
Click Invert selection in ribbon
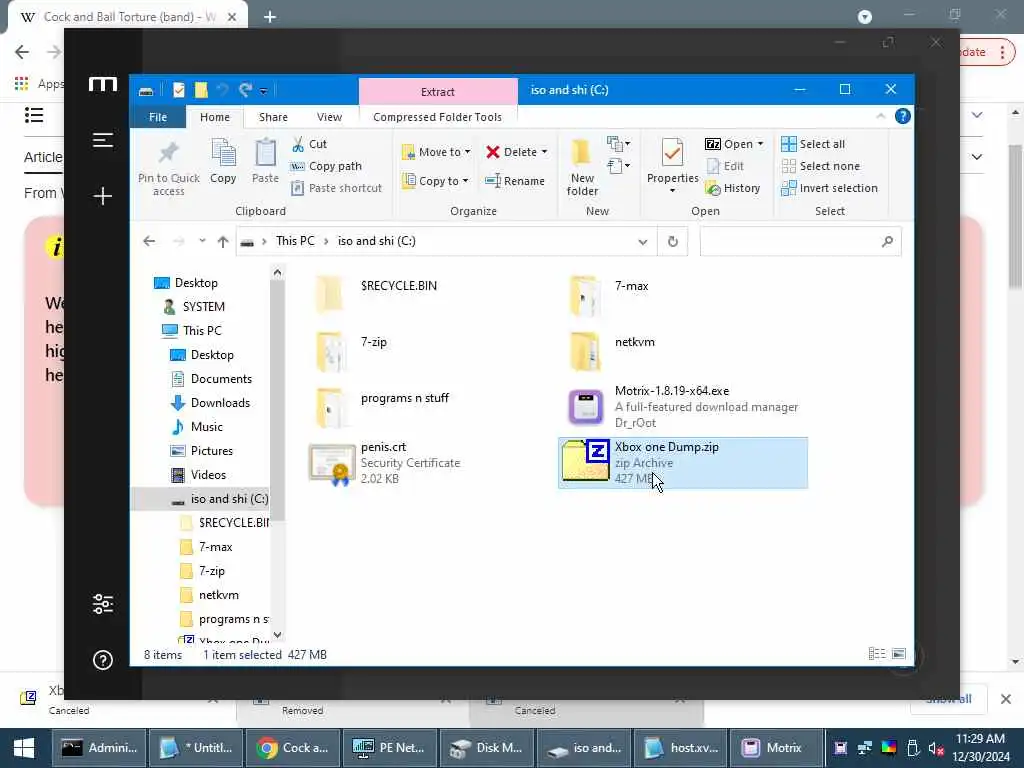click(829, 188)
